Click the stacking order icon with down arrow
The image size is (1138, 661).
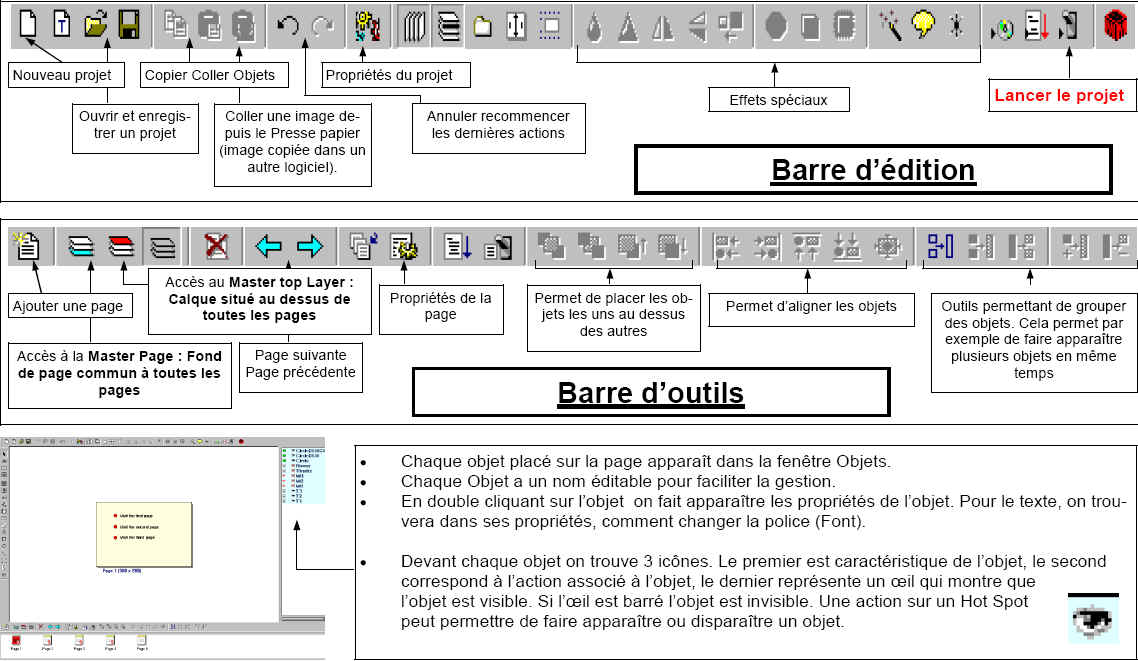673,247
